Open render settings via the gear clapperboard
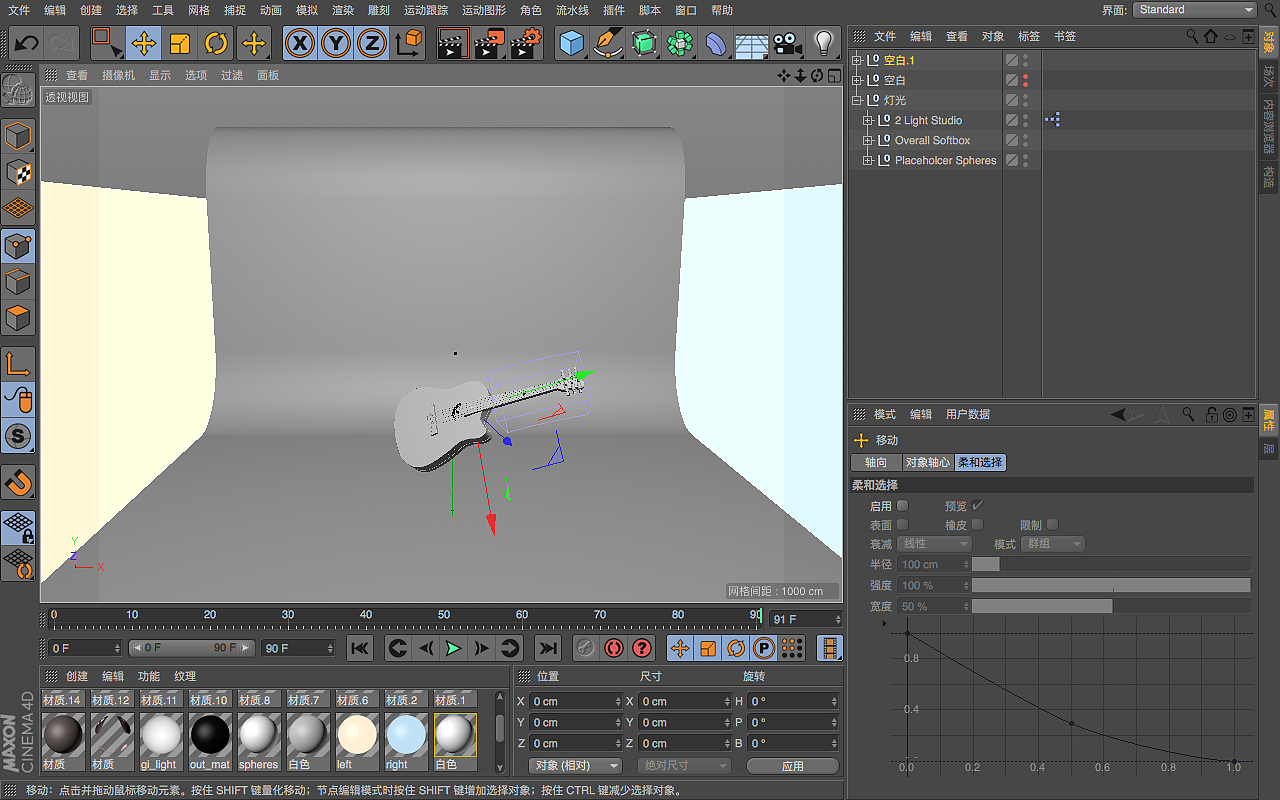The width and height of the screenshot is (1280, 800). [x=526, y=43]
